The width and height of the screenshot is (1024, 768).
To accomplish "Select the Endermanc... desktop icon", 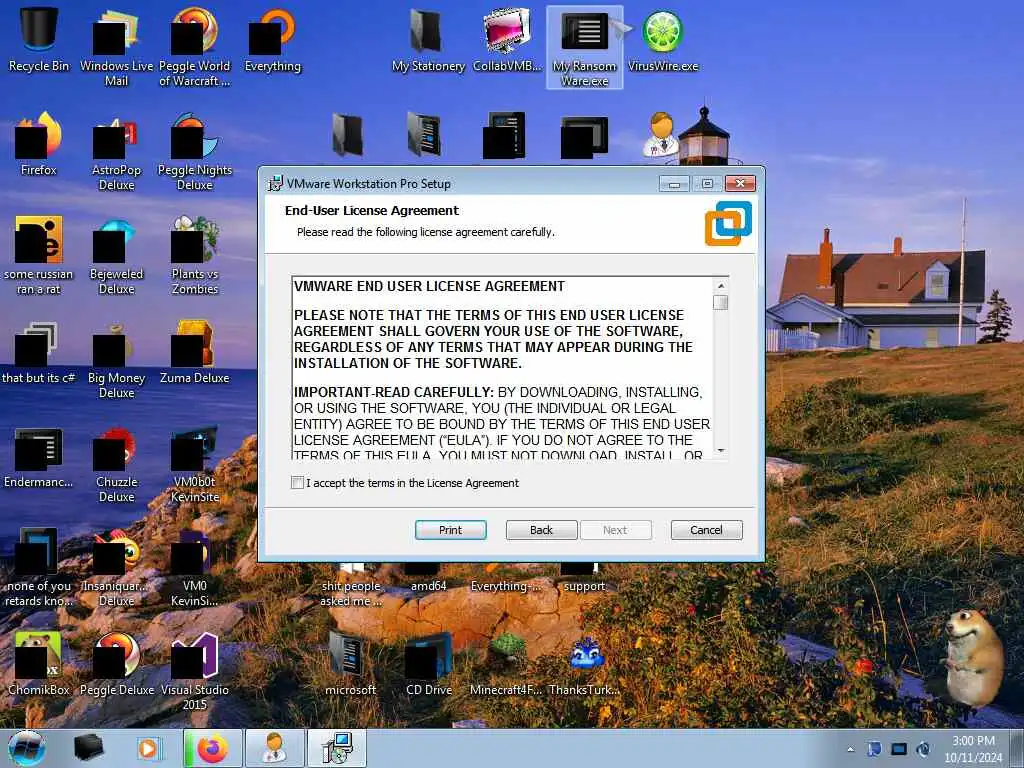I will click(39, 456).
